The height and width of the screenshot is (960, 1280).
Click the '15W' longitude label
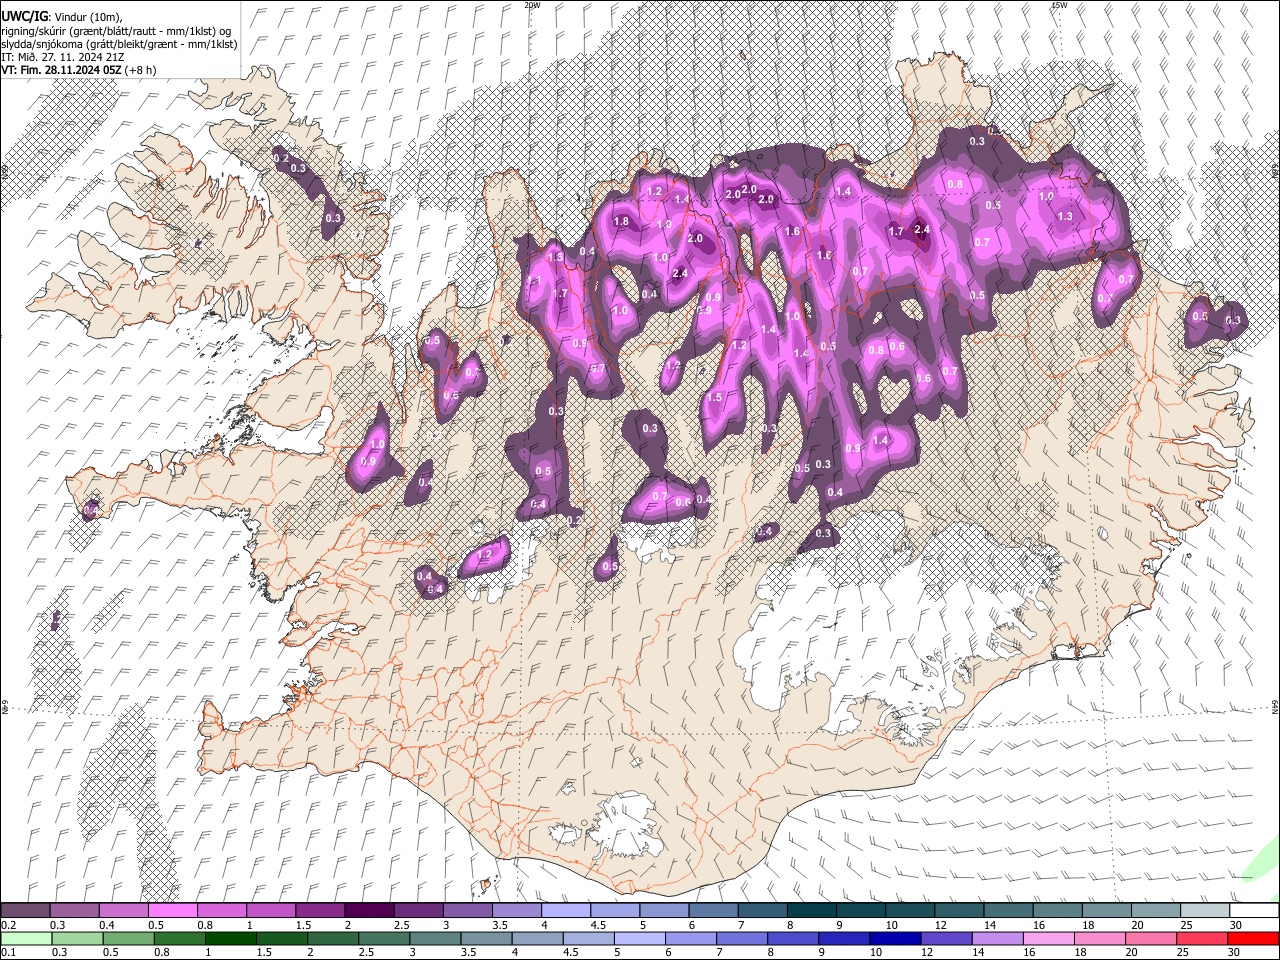pos(1059,5)
